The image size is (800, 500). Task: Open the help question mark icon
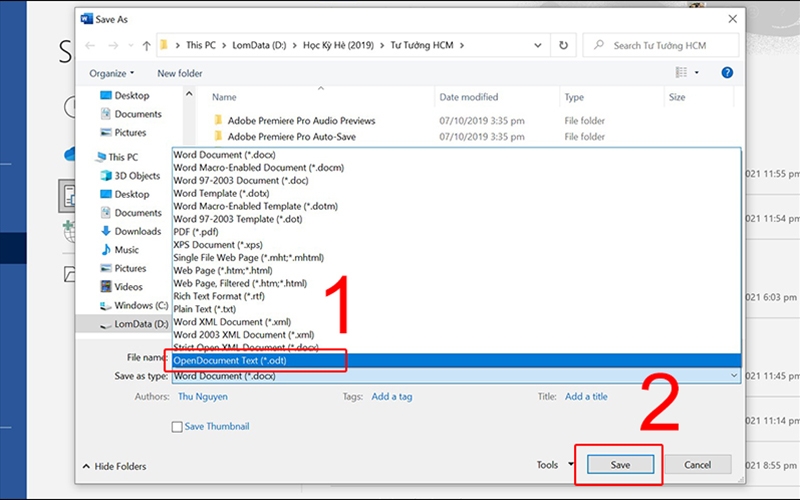tap(727, 73)
